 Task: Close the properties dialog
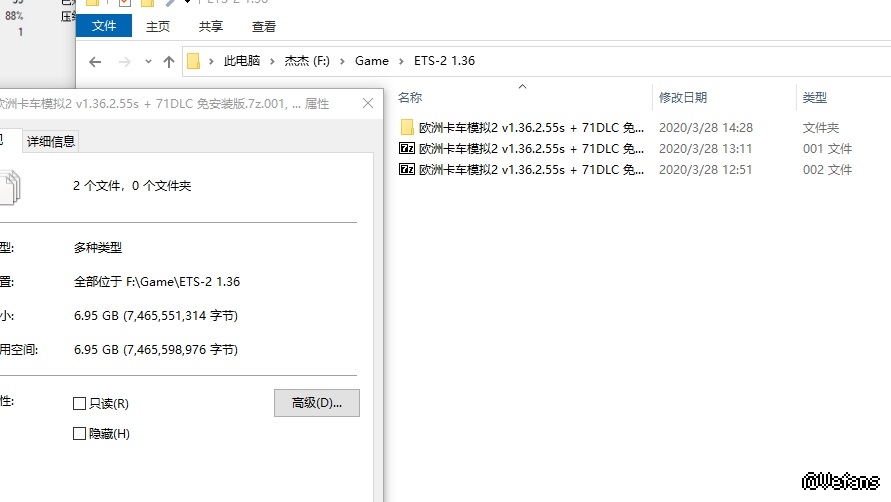click(368, 103)
